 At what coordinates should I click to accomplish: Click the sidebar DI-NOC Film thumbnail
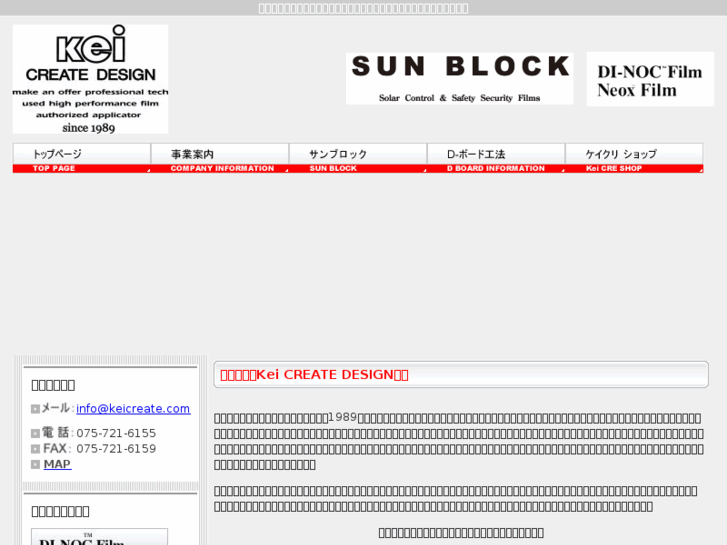[99, 537]
